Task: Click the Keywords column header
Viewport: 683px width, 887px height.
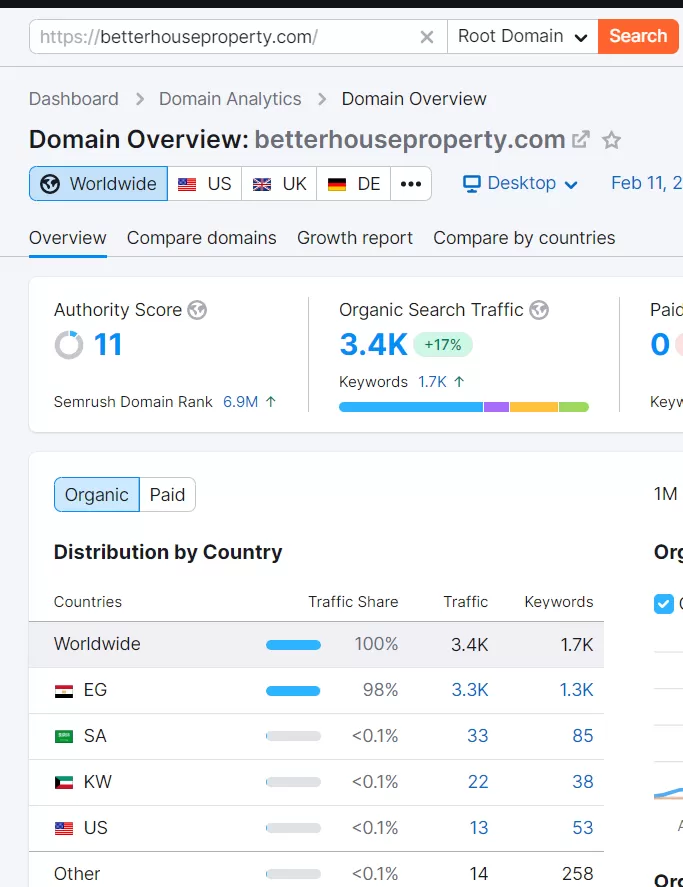Action: click(x=559, y=602)
